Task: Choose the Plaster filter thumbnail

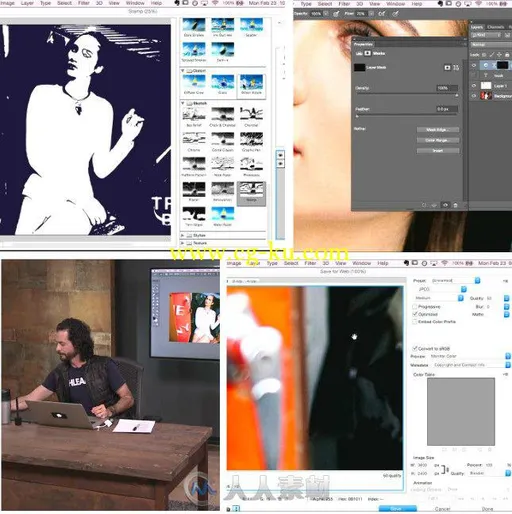Action: pyautogui.click(x=194, y=189)
